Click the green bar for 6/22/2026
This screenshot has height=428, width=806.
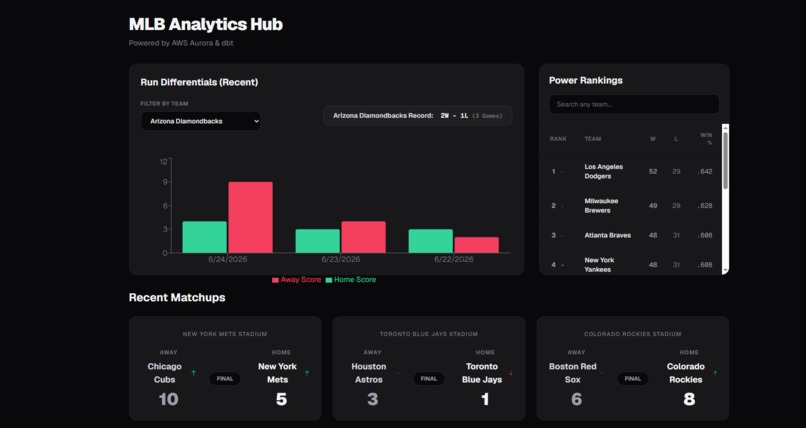point(431,241)
